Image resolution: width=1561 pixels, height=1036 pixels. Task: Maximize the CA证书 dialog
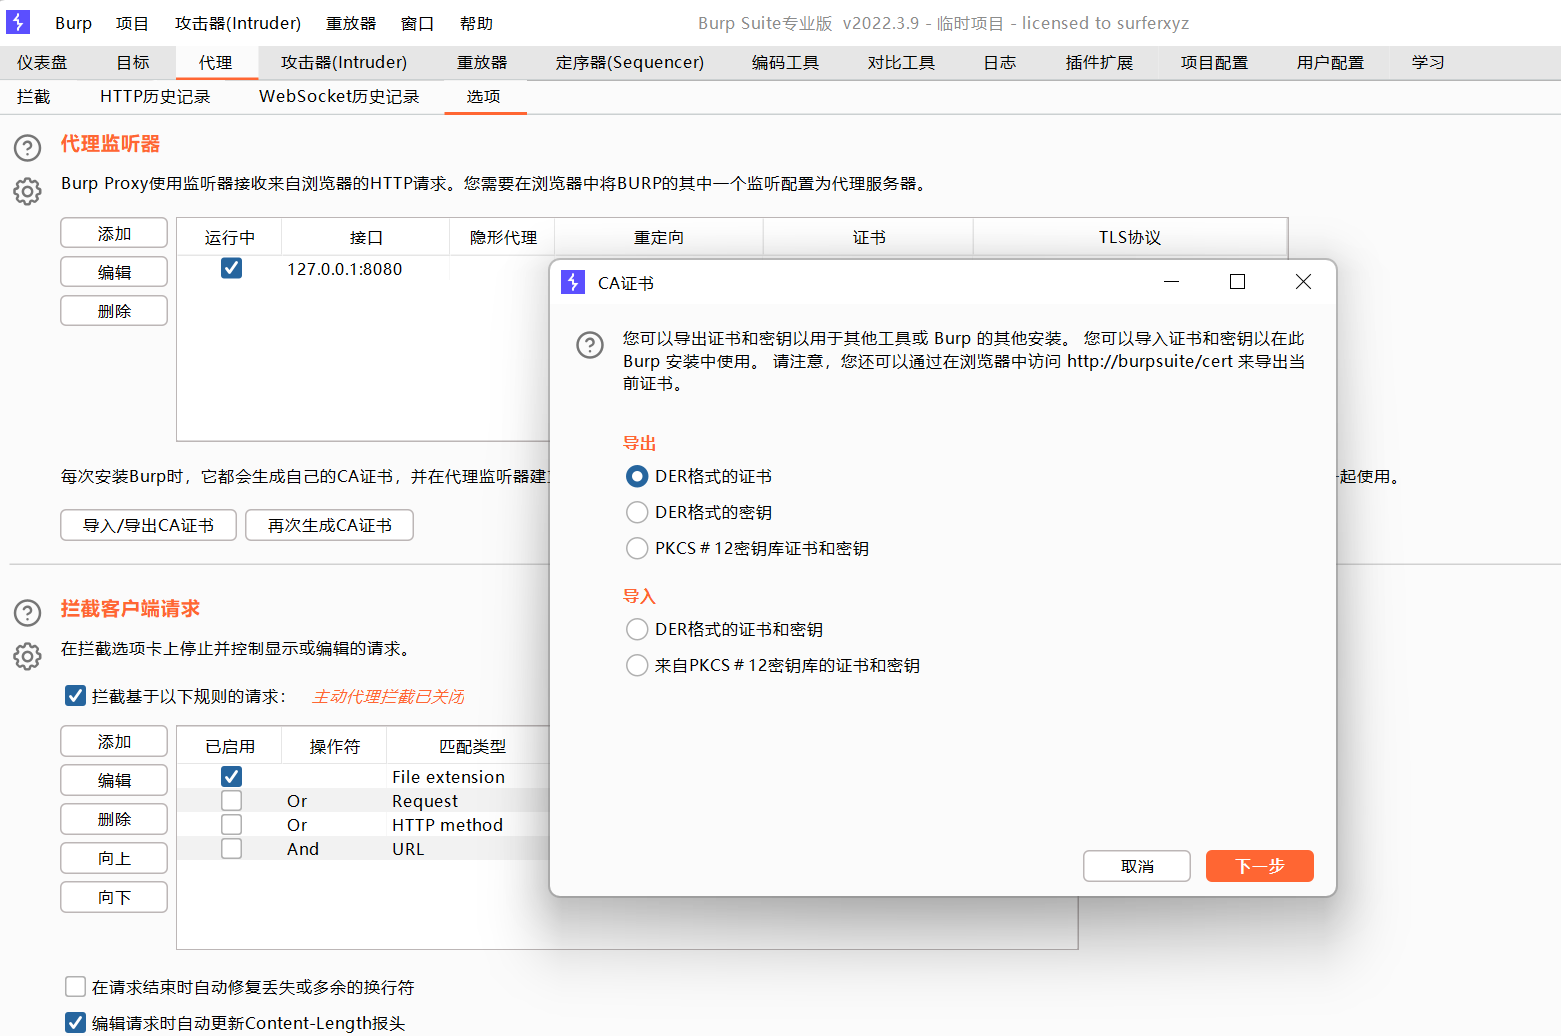click(x=1237, y=282)
